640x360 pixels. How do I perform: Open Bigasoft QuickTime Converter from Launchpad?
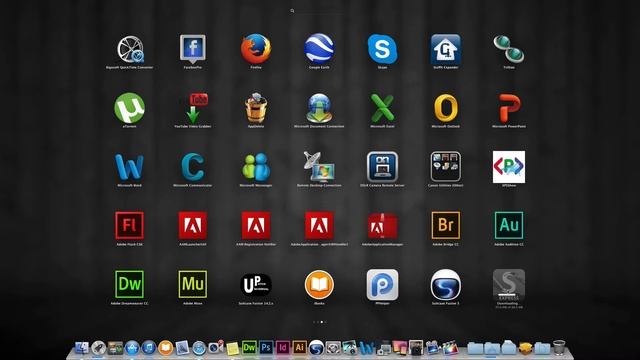pos(130,49)
